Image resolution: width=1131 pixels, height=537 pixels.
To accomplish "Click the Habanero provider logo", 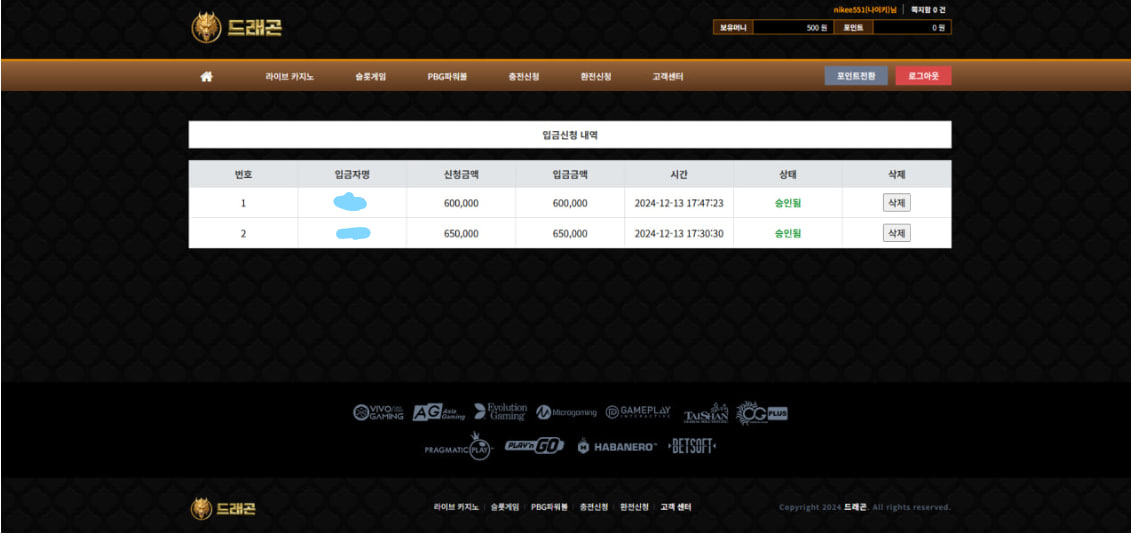I will pyautogui.click(x=616, y=446).
